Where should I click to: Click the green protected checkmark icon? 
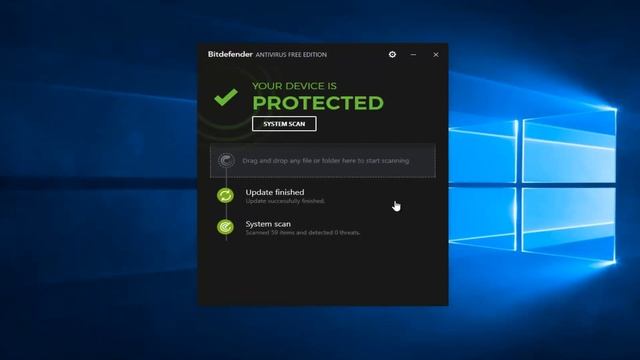[226, 97]
